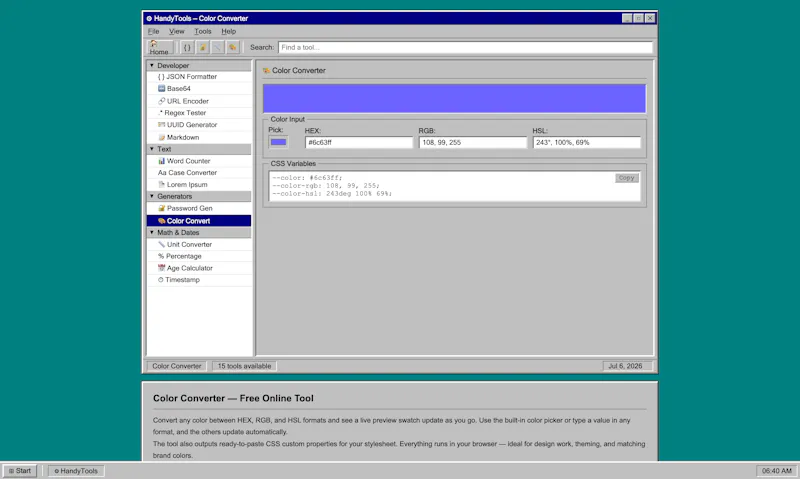Viewport: 800px width, 479px height.
Task: Click the Color Converter icon in panel header
Action: (266, 70)
